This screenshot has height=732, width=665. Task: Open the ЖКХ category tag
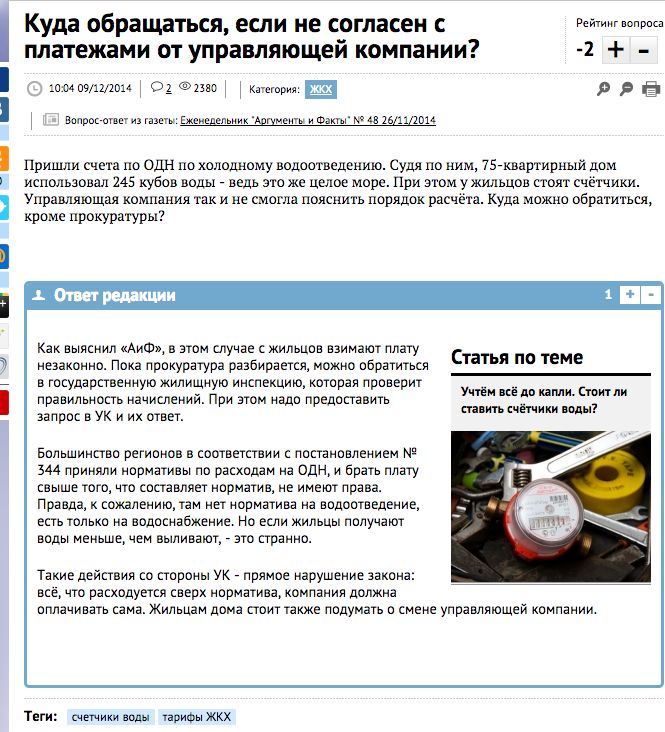[321, 90]
